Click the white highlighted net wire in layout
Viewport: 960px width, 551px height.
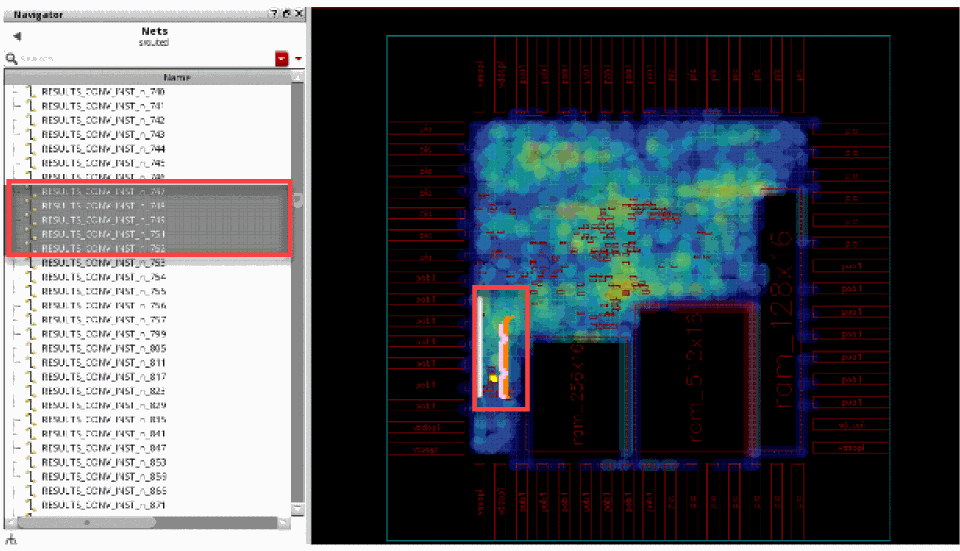tap(481, 347)
